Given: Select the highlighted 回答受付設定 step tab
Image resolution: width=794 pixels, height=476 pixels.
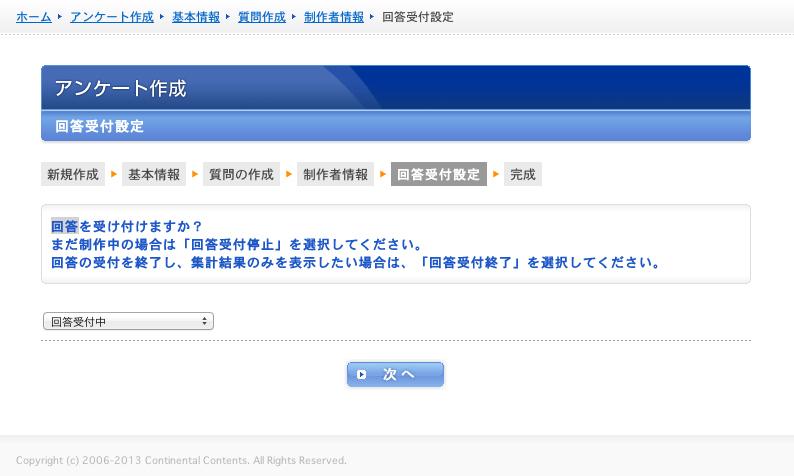Looking at the screenshot, I should pos(439,174).
